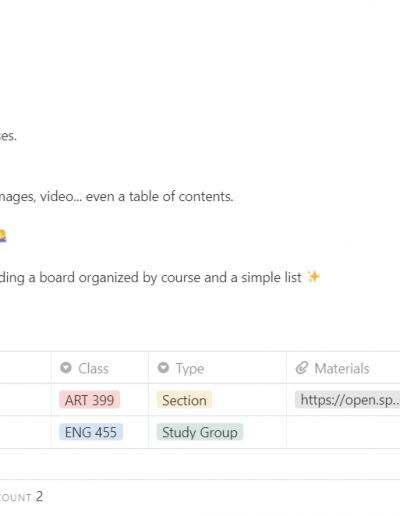Click the board organized by course sentence
Image resolution: width=400 pixels, height=516 pixels.
coord(151,277)
